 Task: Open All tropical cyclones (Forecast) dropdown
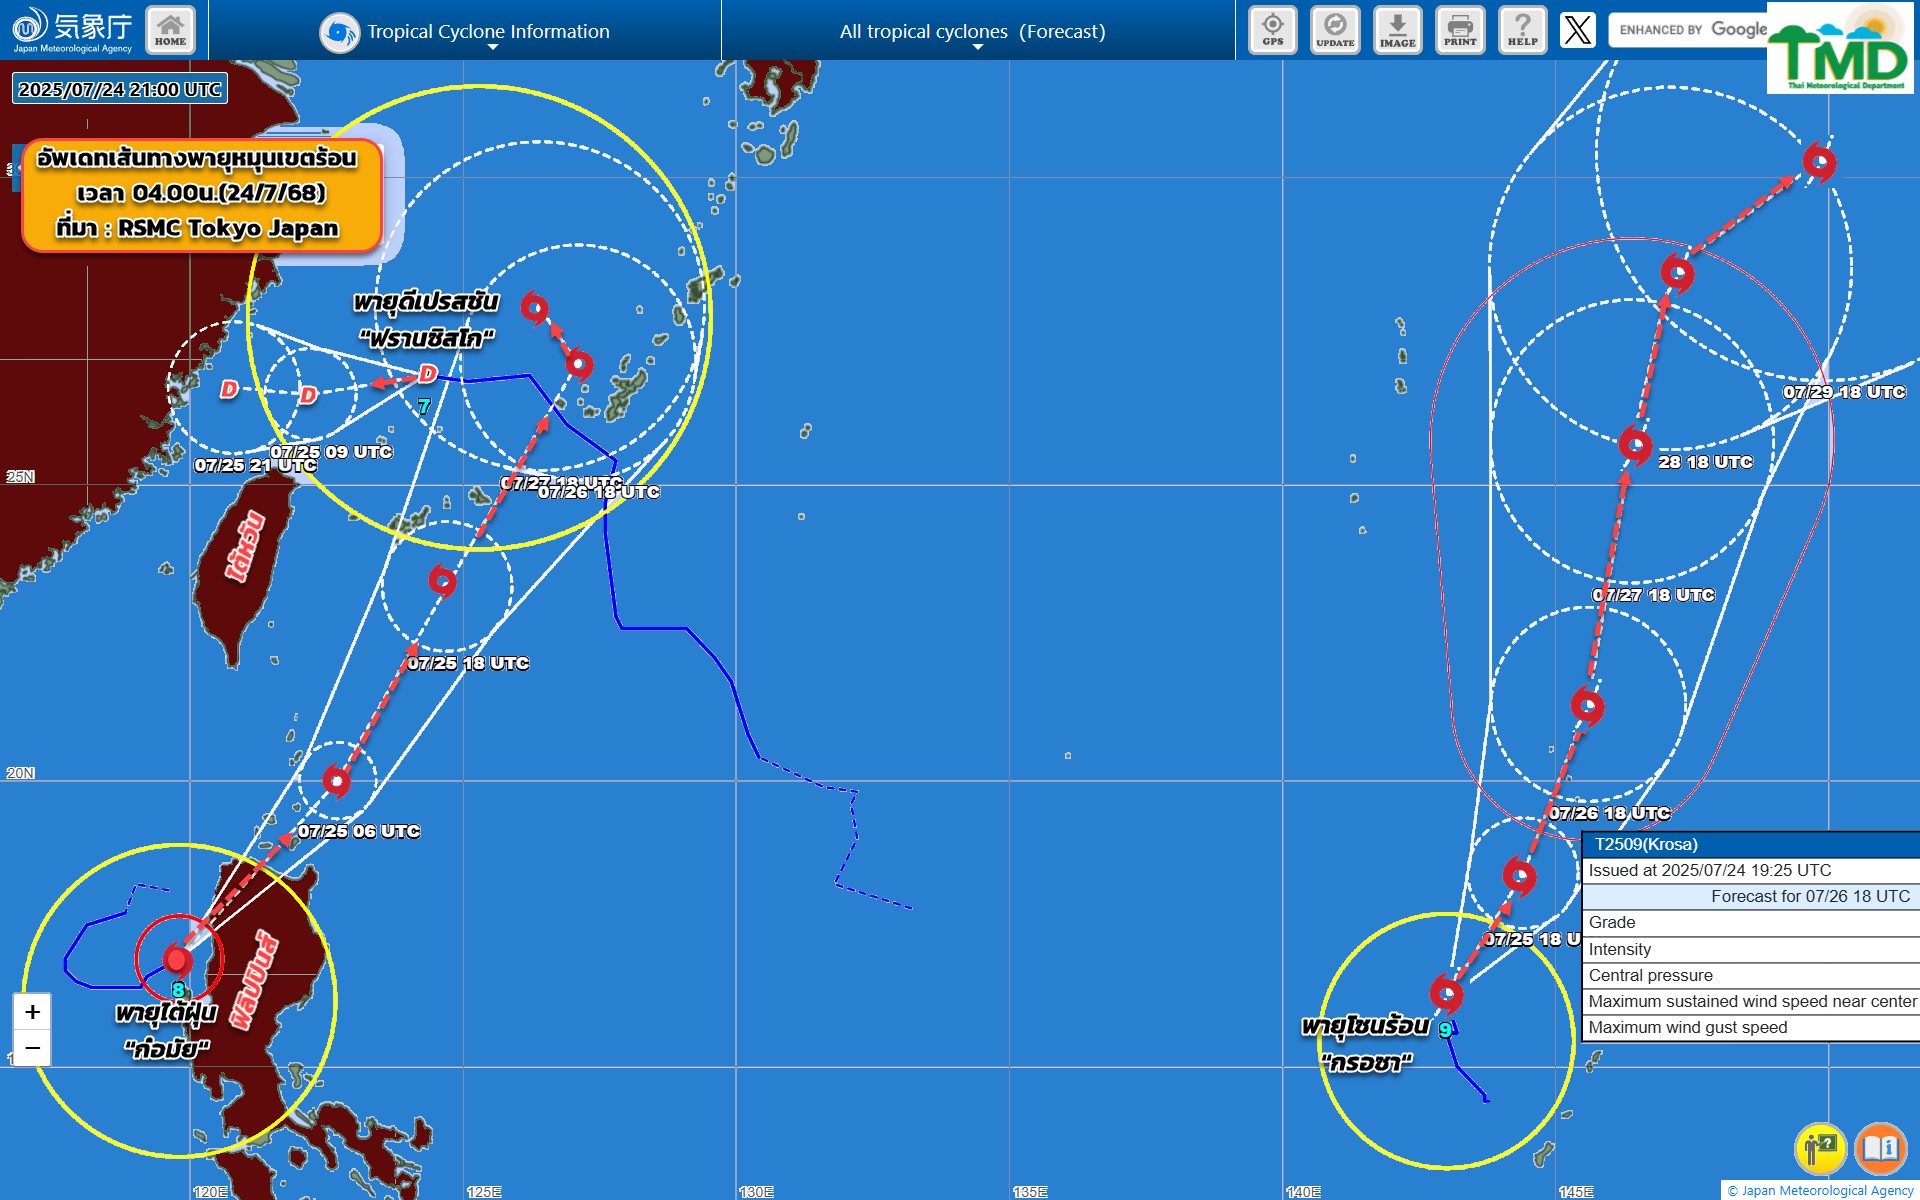(x=972, y=32)
